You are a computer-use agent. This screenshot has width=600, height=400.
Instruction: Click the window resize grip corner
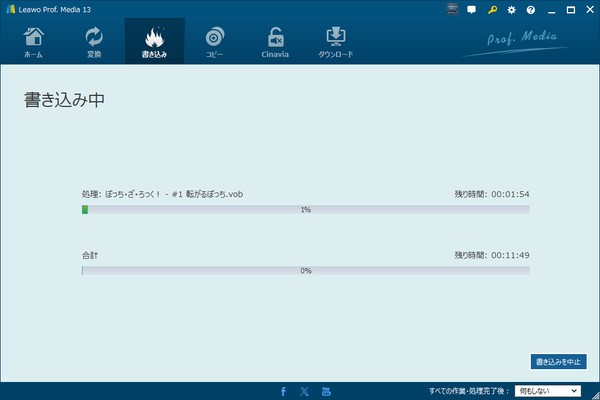click(x=595, y=395)
